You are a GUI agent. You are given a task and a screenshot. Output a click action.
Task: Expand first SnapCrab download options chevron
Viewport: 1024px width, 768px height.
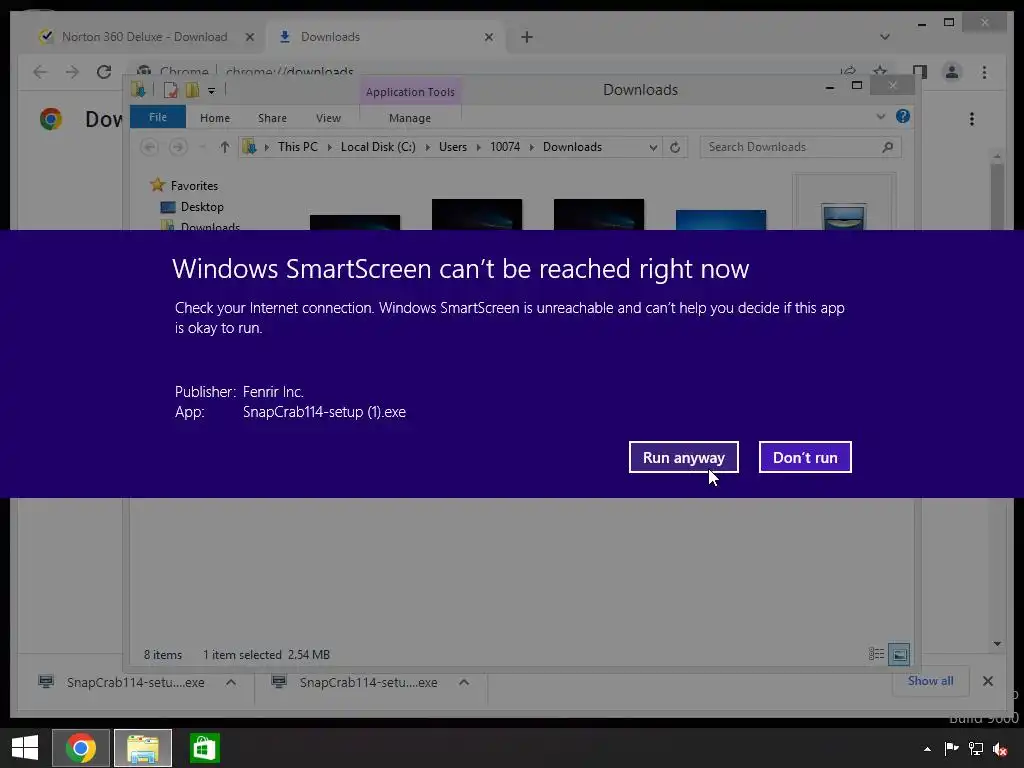click(x=231, y=682)
